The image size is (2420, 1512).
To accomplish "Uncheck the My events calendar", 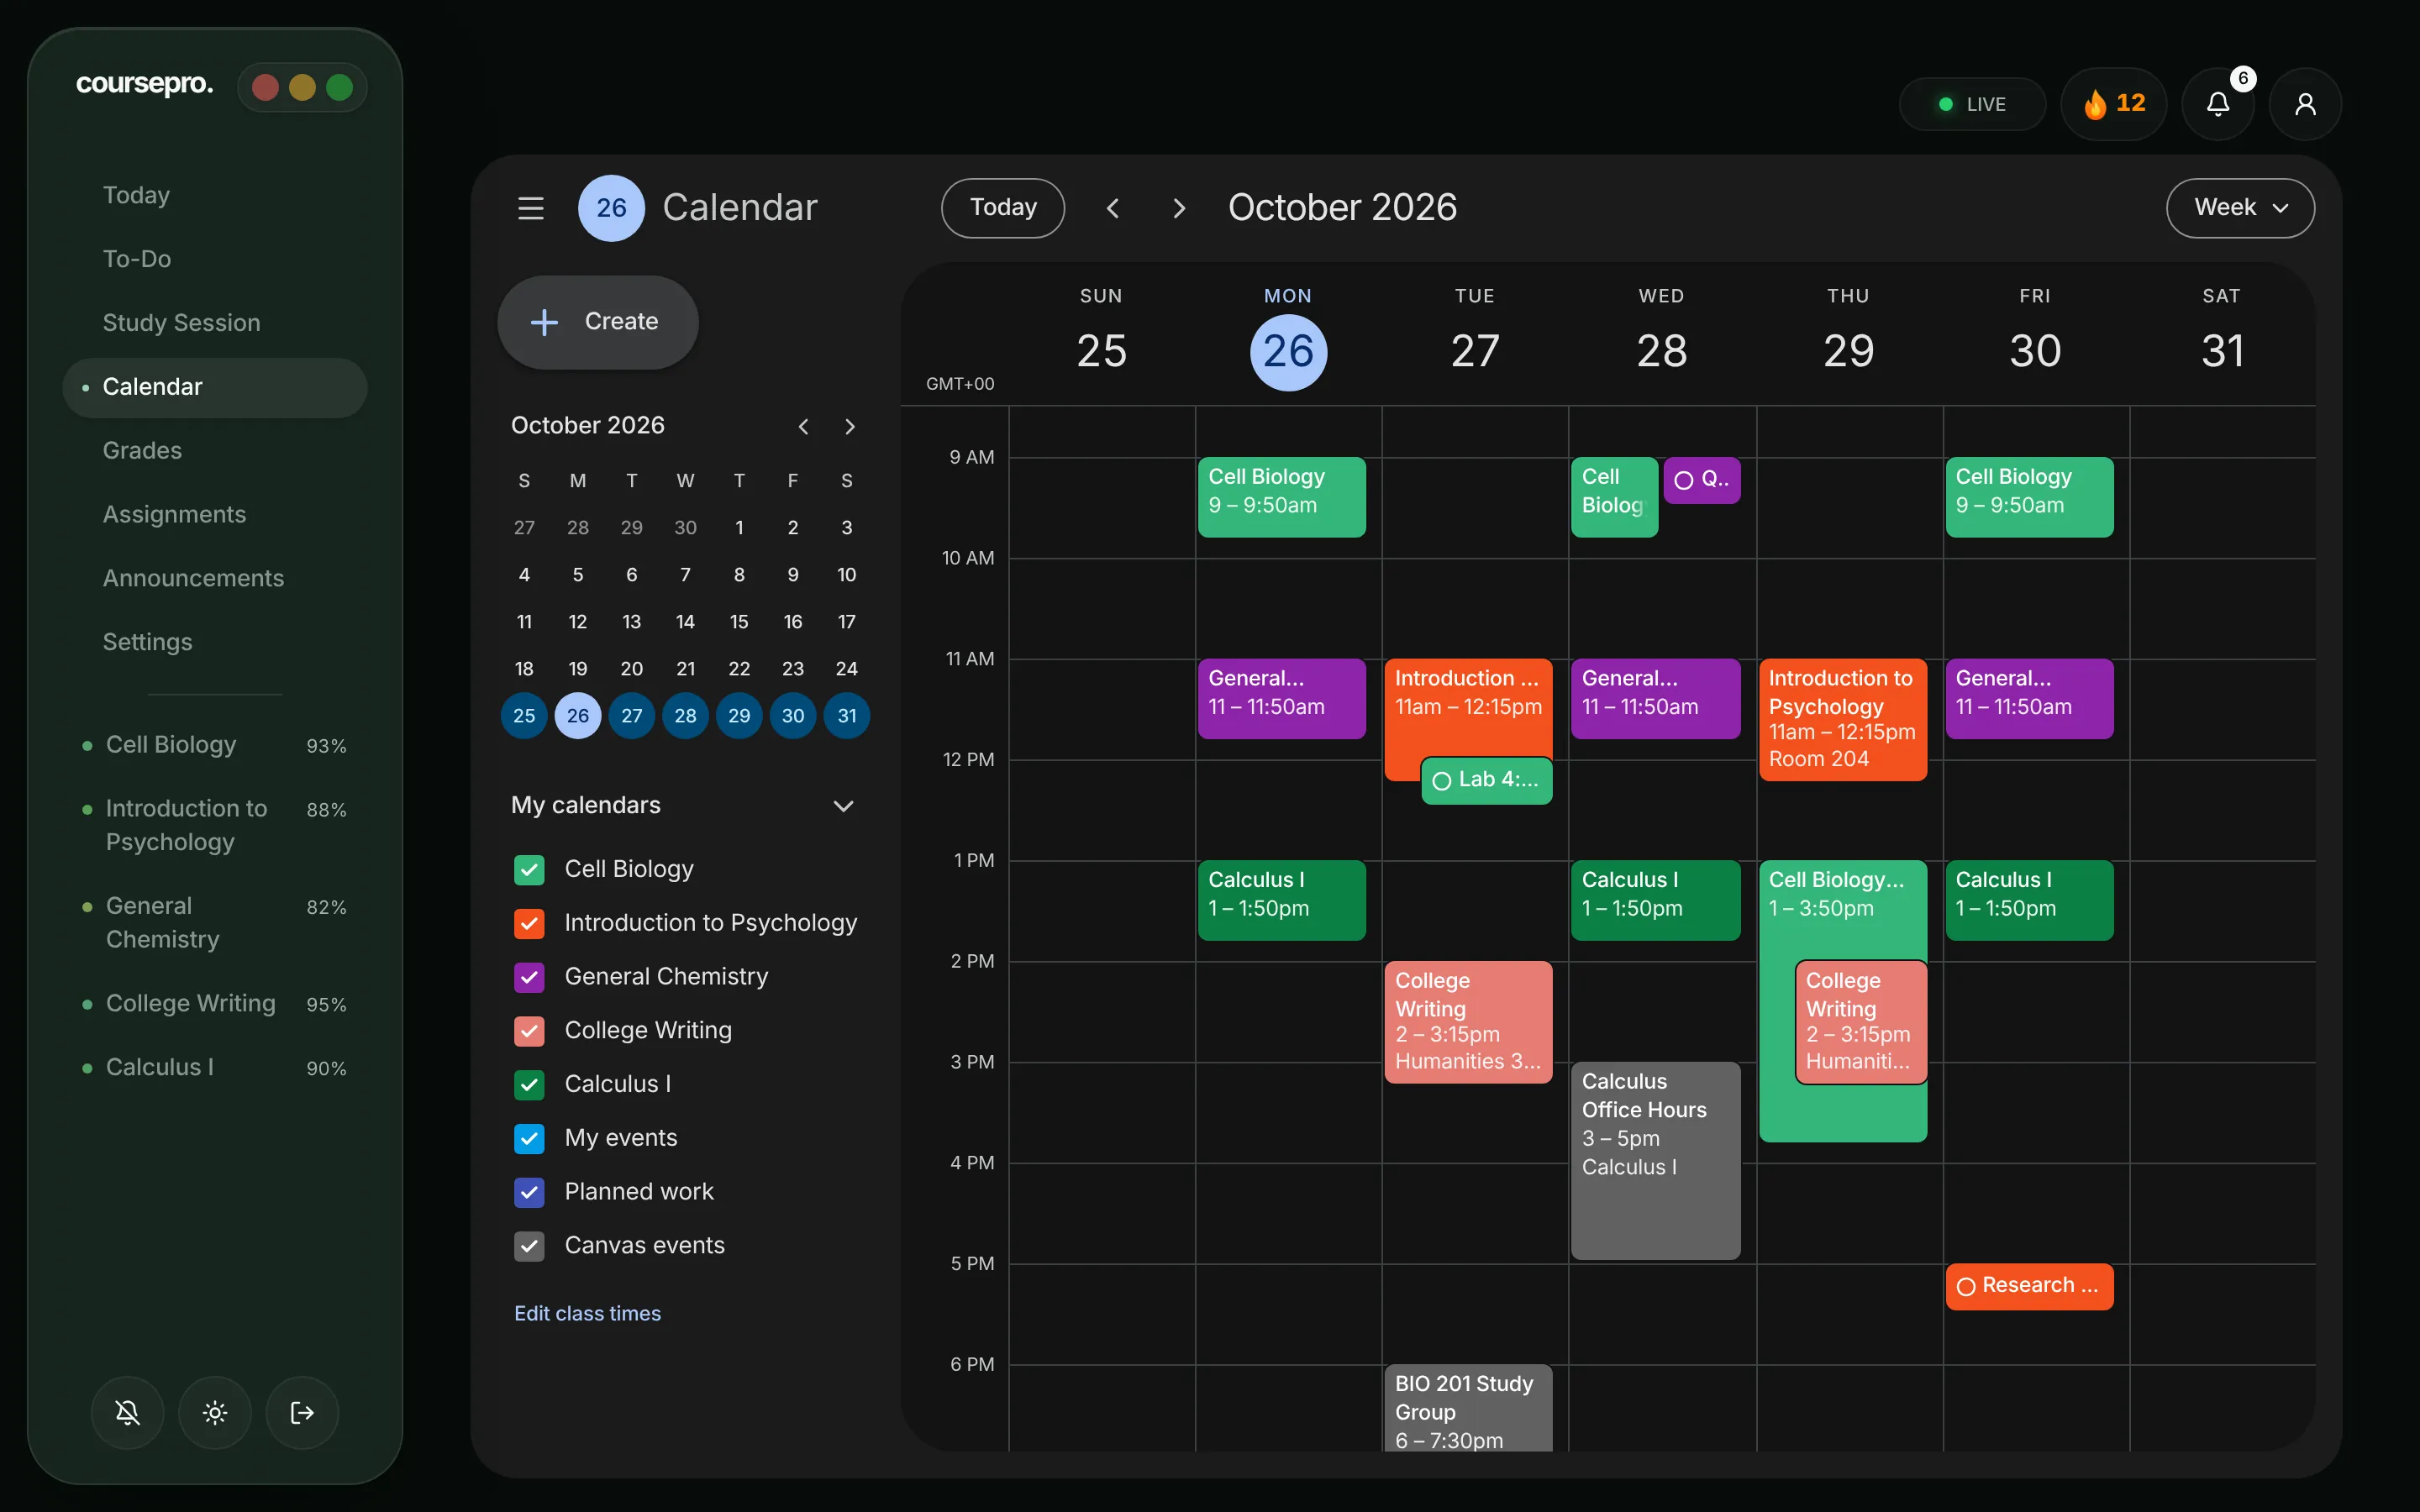I will (x=529, y=1138).
